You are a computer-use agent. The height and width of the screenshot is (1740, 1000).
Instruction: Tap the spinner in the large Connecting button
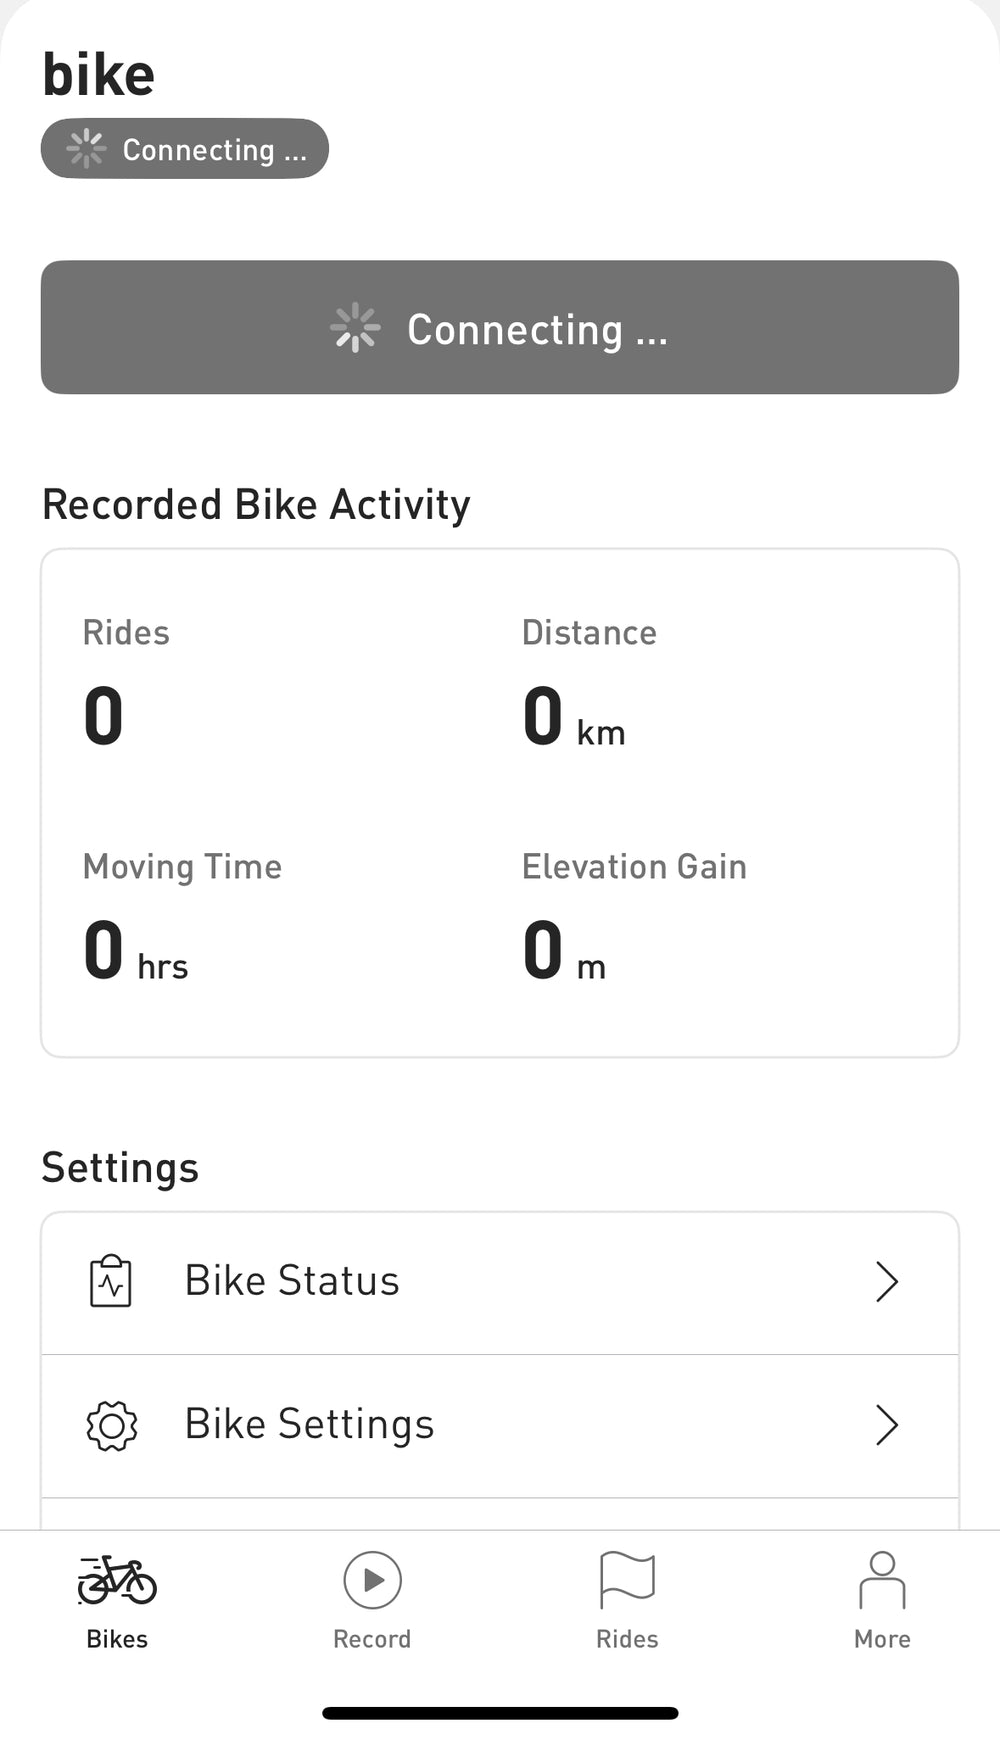(x=355, y=329)
